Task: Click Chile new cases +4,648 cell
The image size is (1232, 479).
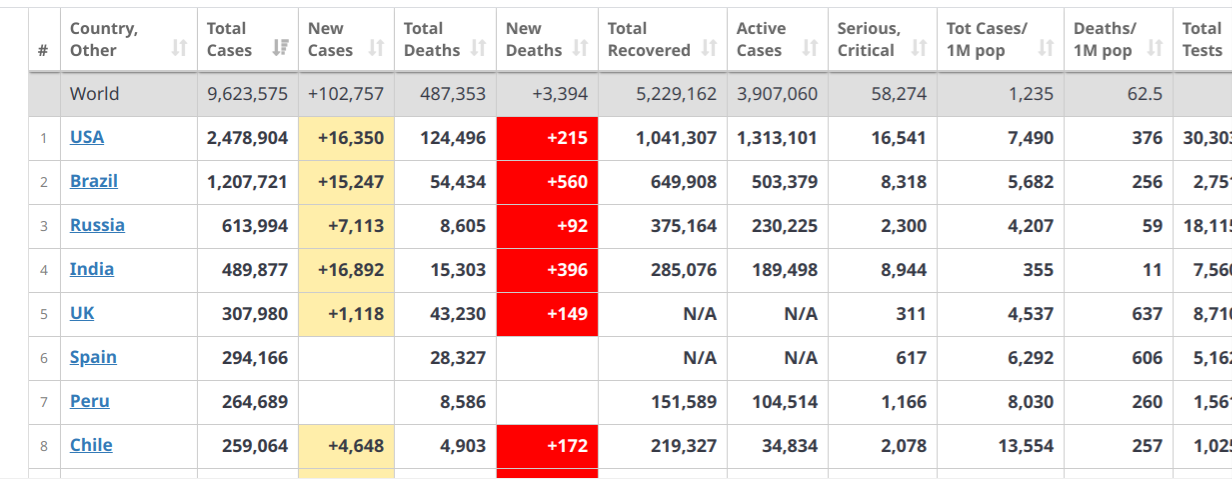Action: (x=346, y=446)
